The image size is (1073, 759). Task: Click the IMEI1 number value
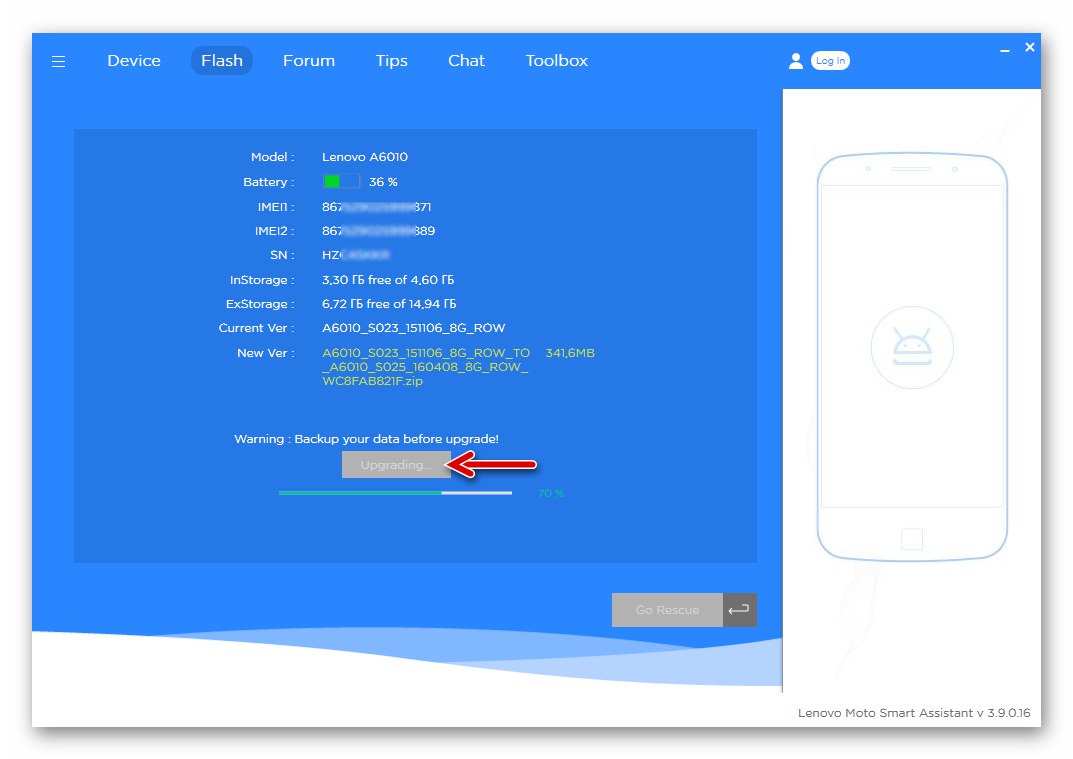pyautogui.click(x=376, y=207)
